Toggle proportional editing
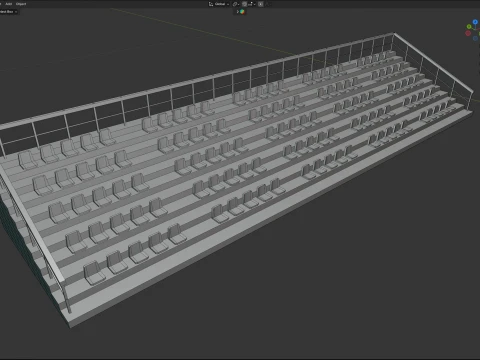The image size is (480, 360). (x=260, y=4)
